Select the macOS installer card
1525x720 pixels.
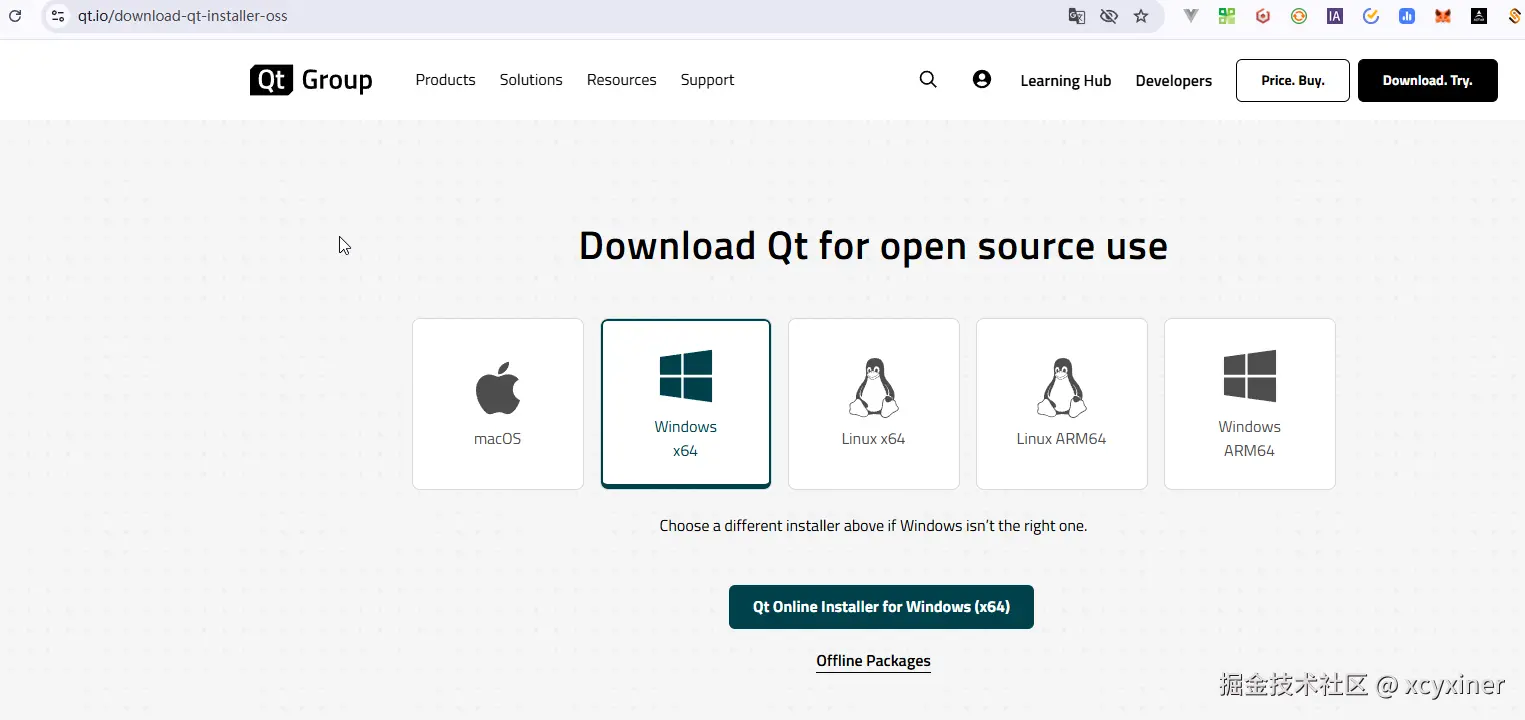click(498, 404)
